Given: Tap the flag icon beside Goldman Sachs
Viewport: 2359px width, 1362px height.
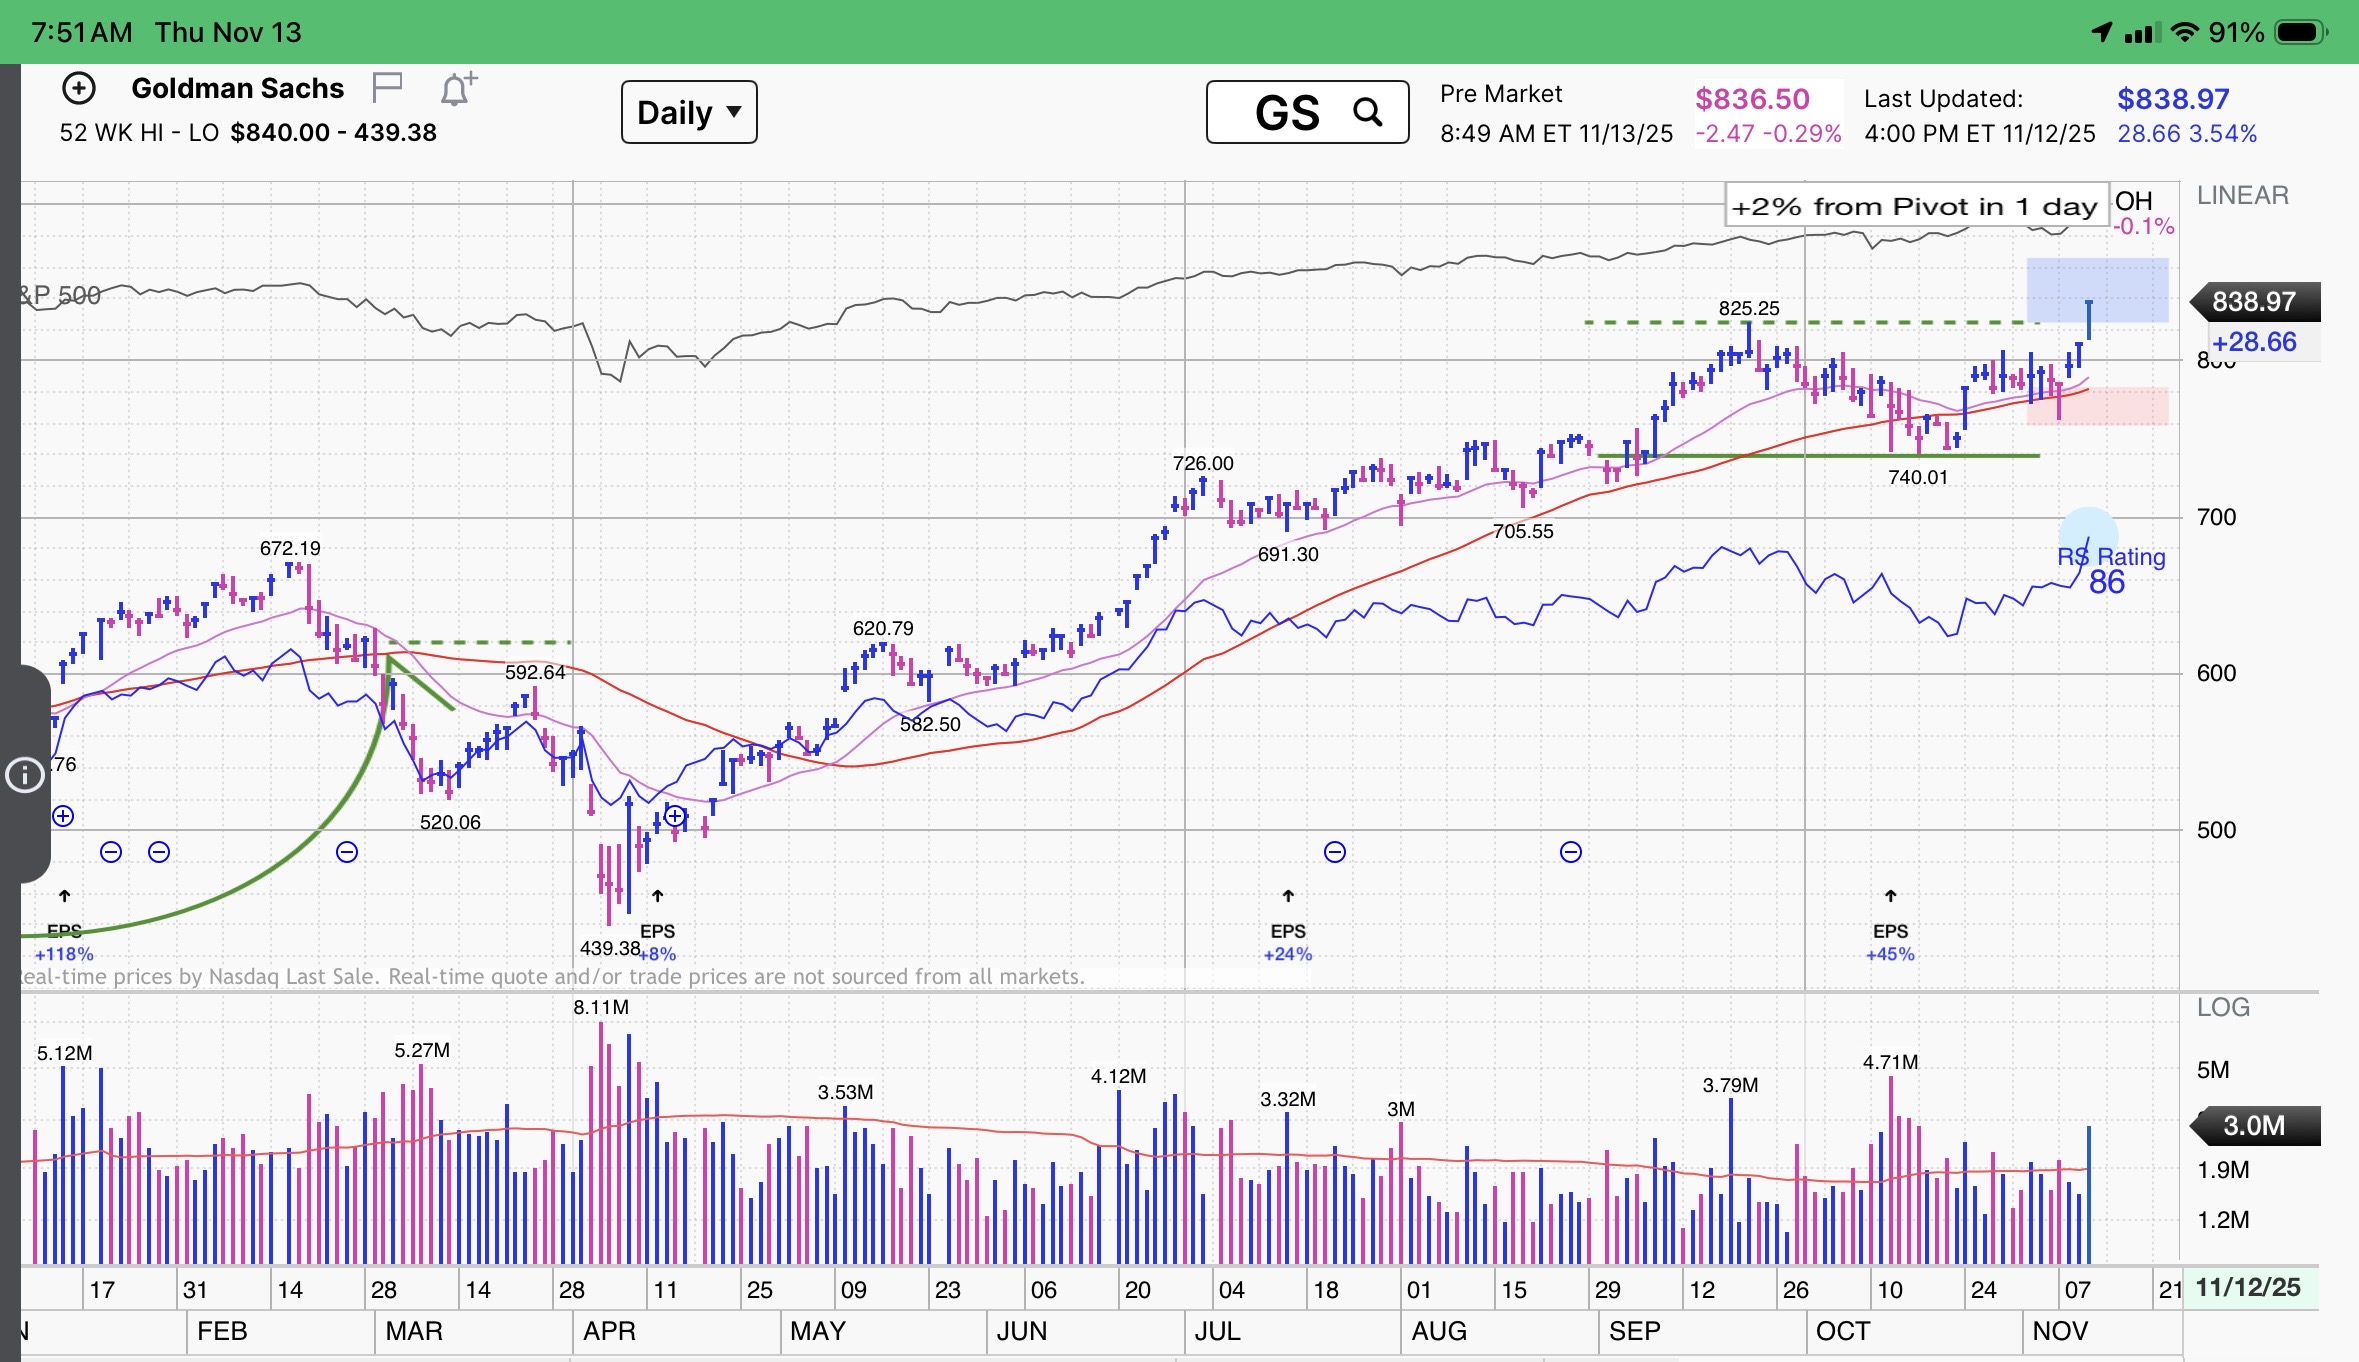Looking at the screenshot, I should click(387, 89).
